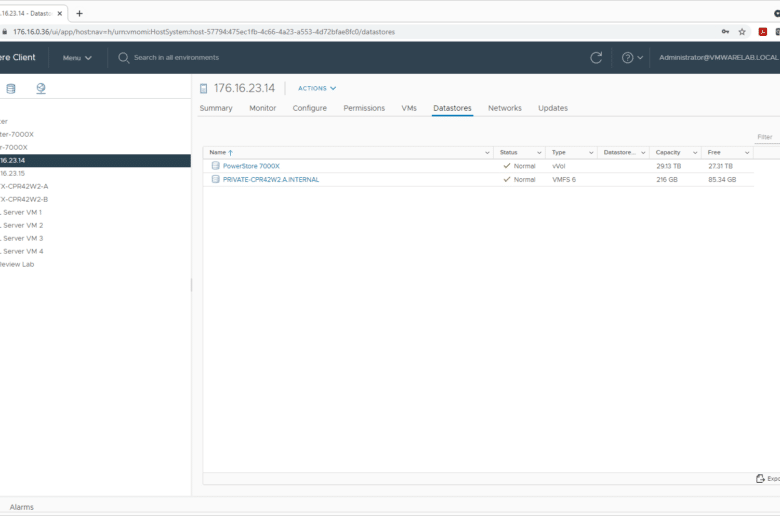
Task: Select Server VM 1 in tree
Action: pos(22,212)
